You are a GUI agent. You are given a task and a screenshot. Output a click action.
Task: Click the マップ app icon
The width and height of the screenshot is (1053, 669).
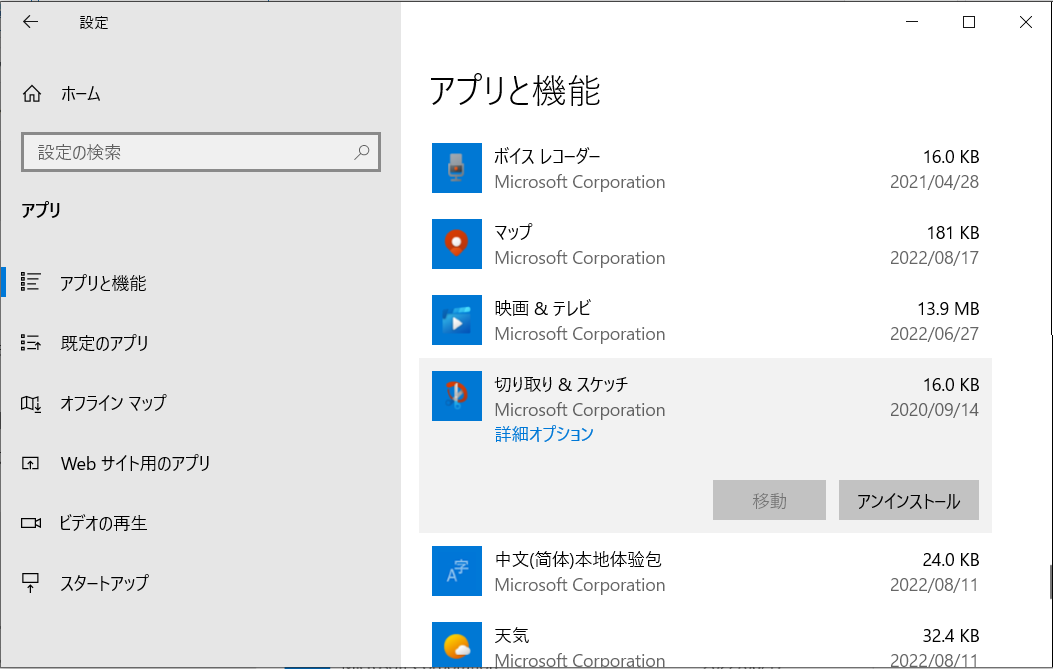[457, 244]
